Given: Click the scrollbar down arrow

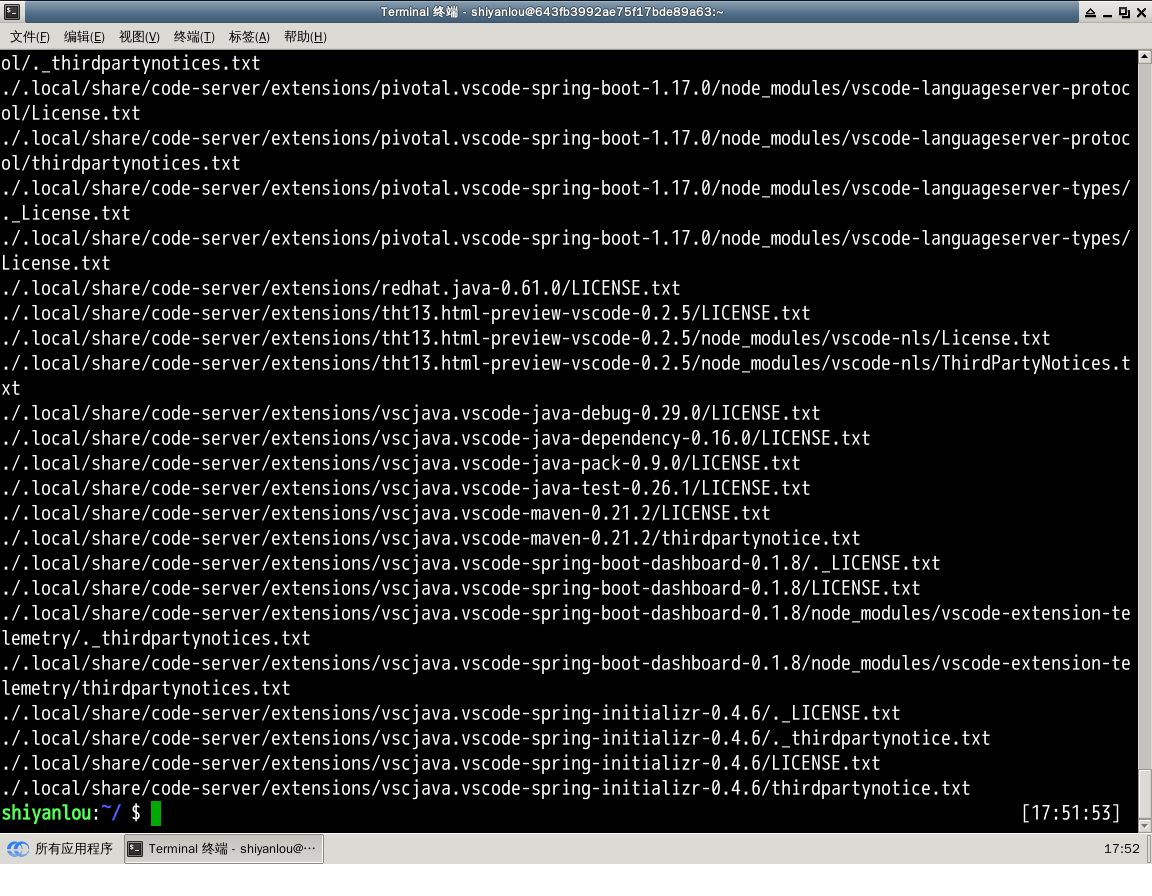Looking at the screenshot, I should [1144, 826].
